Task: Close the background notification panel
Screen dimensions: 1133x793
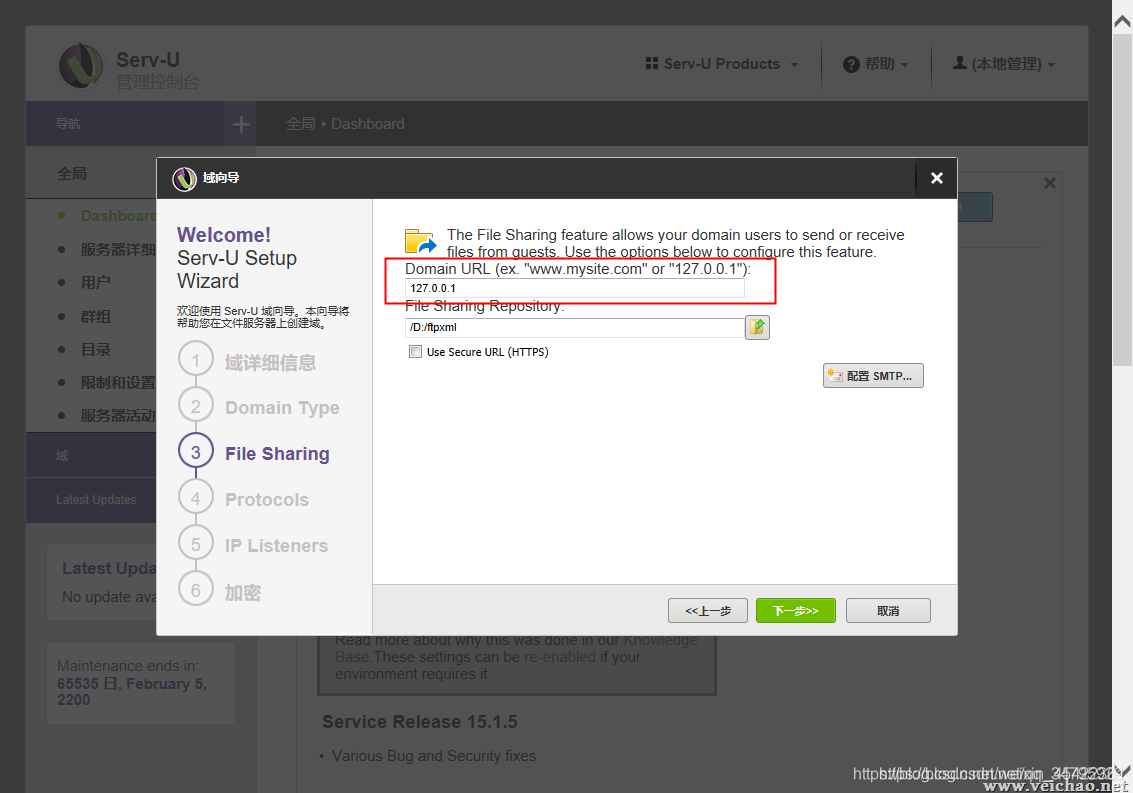Action: (x=1050, y=183)
